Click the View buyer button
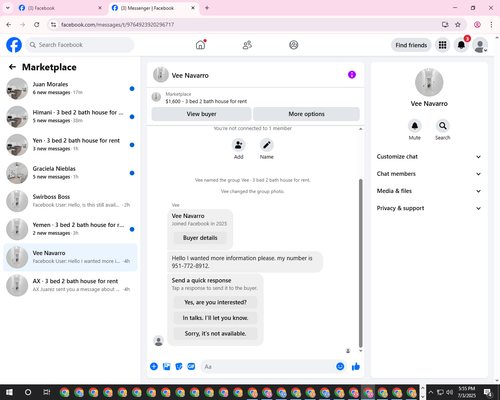 201,114
